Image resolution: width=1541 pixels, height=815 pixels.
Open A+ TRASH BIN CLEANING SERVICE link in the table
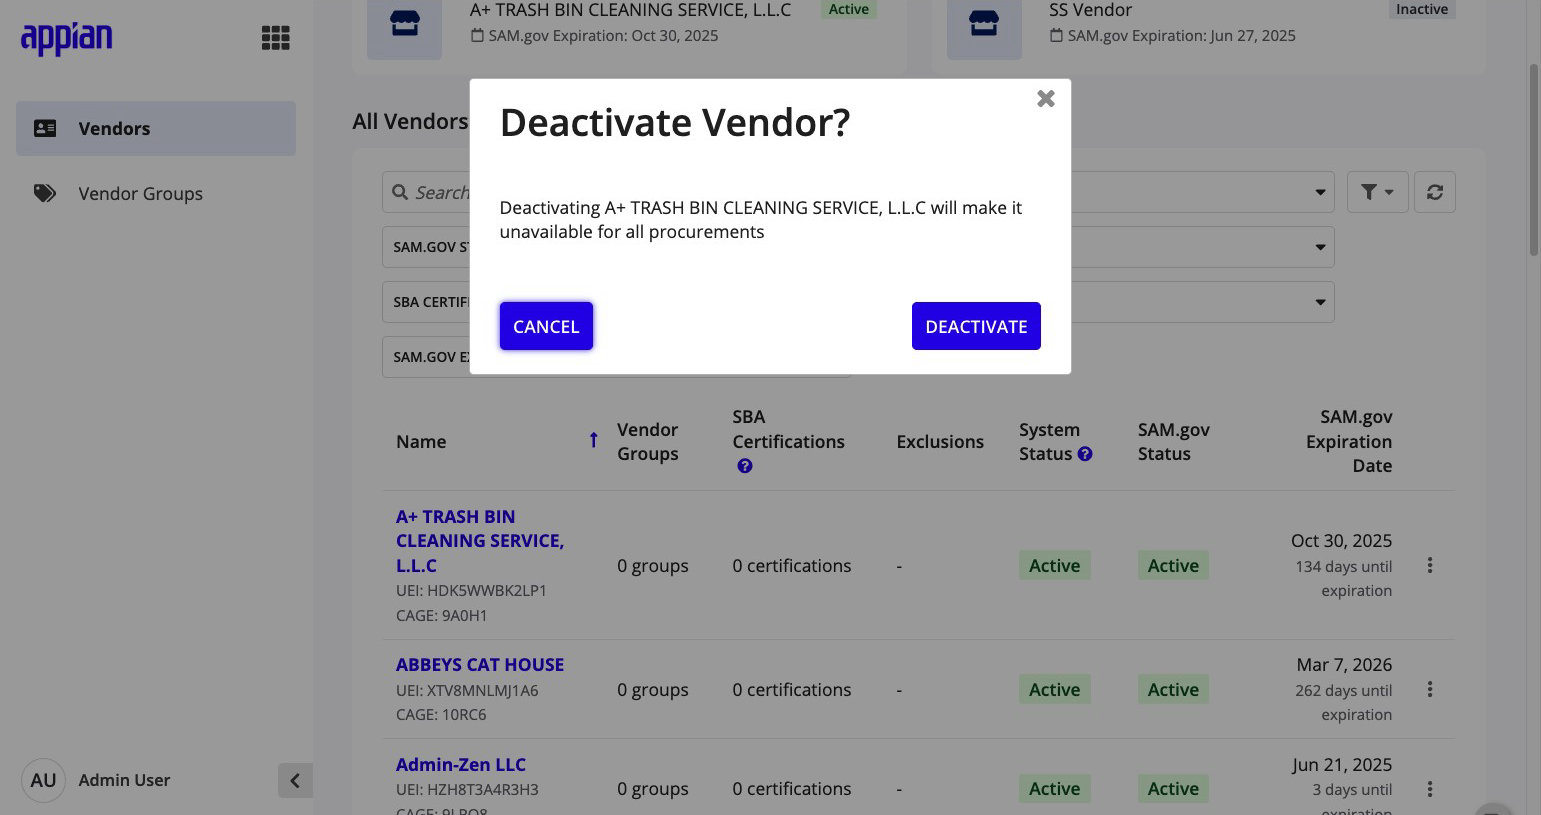click(480, 541)
